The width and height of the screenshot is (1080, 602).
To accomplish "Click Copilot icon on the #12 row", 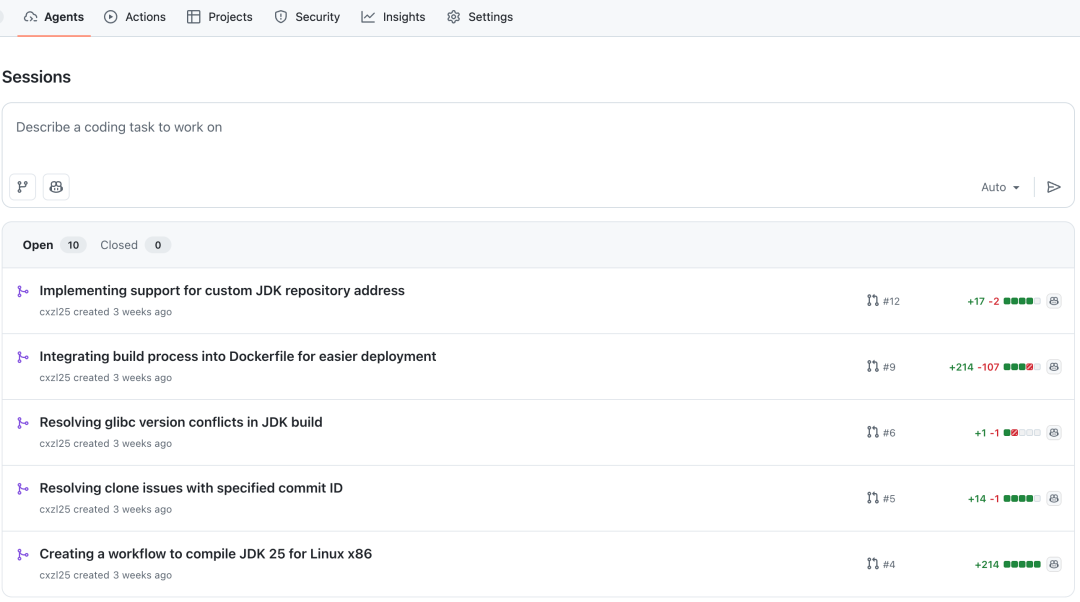I will click(x=1054, y=301).
